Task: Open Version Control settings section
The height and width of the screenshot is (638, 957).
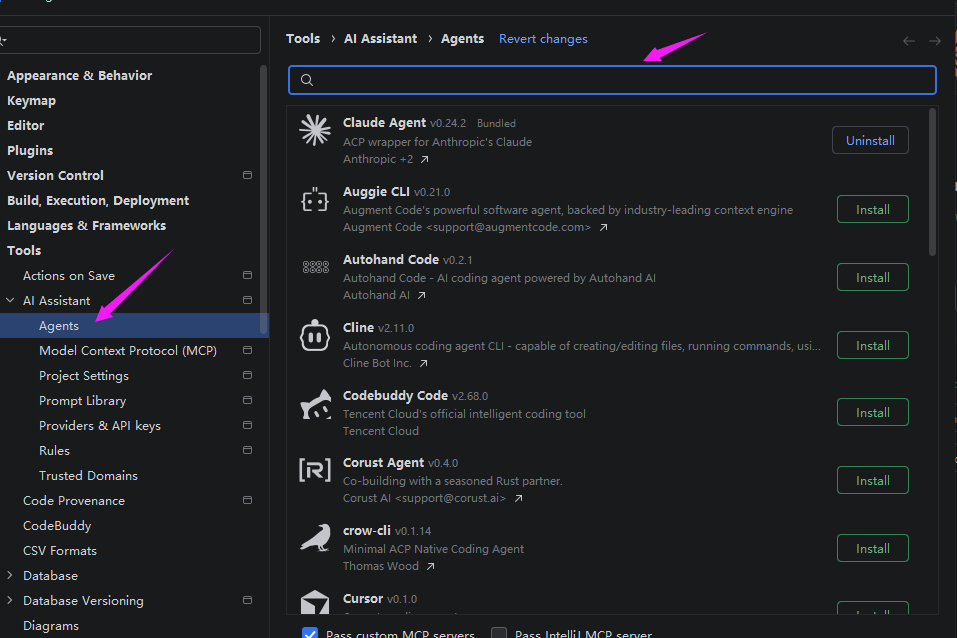Action: [x=55, y=176]
